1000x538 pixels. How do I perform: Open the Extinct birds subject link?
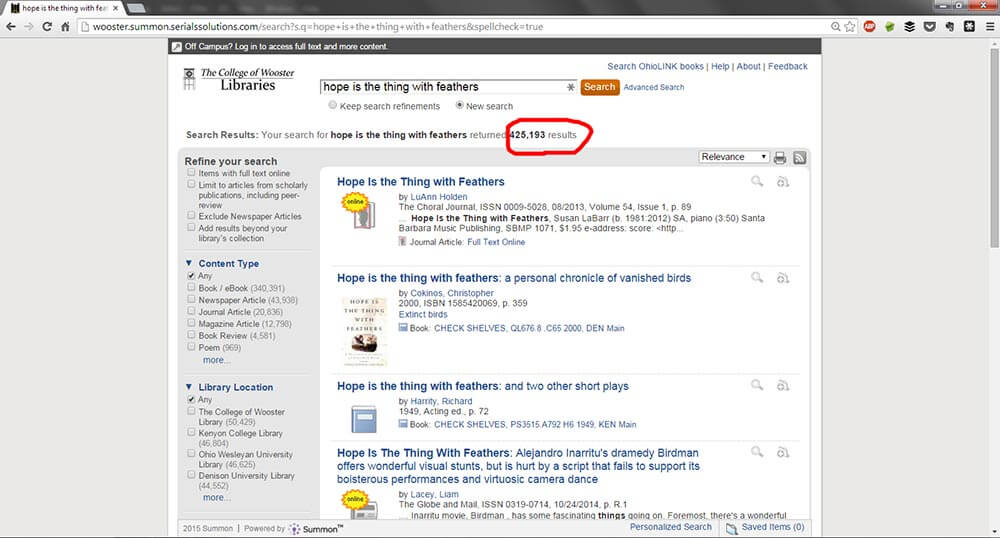(423, 314)
